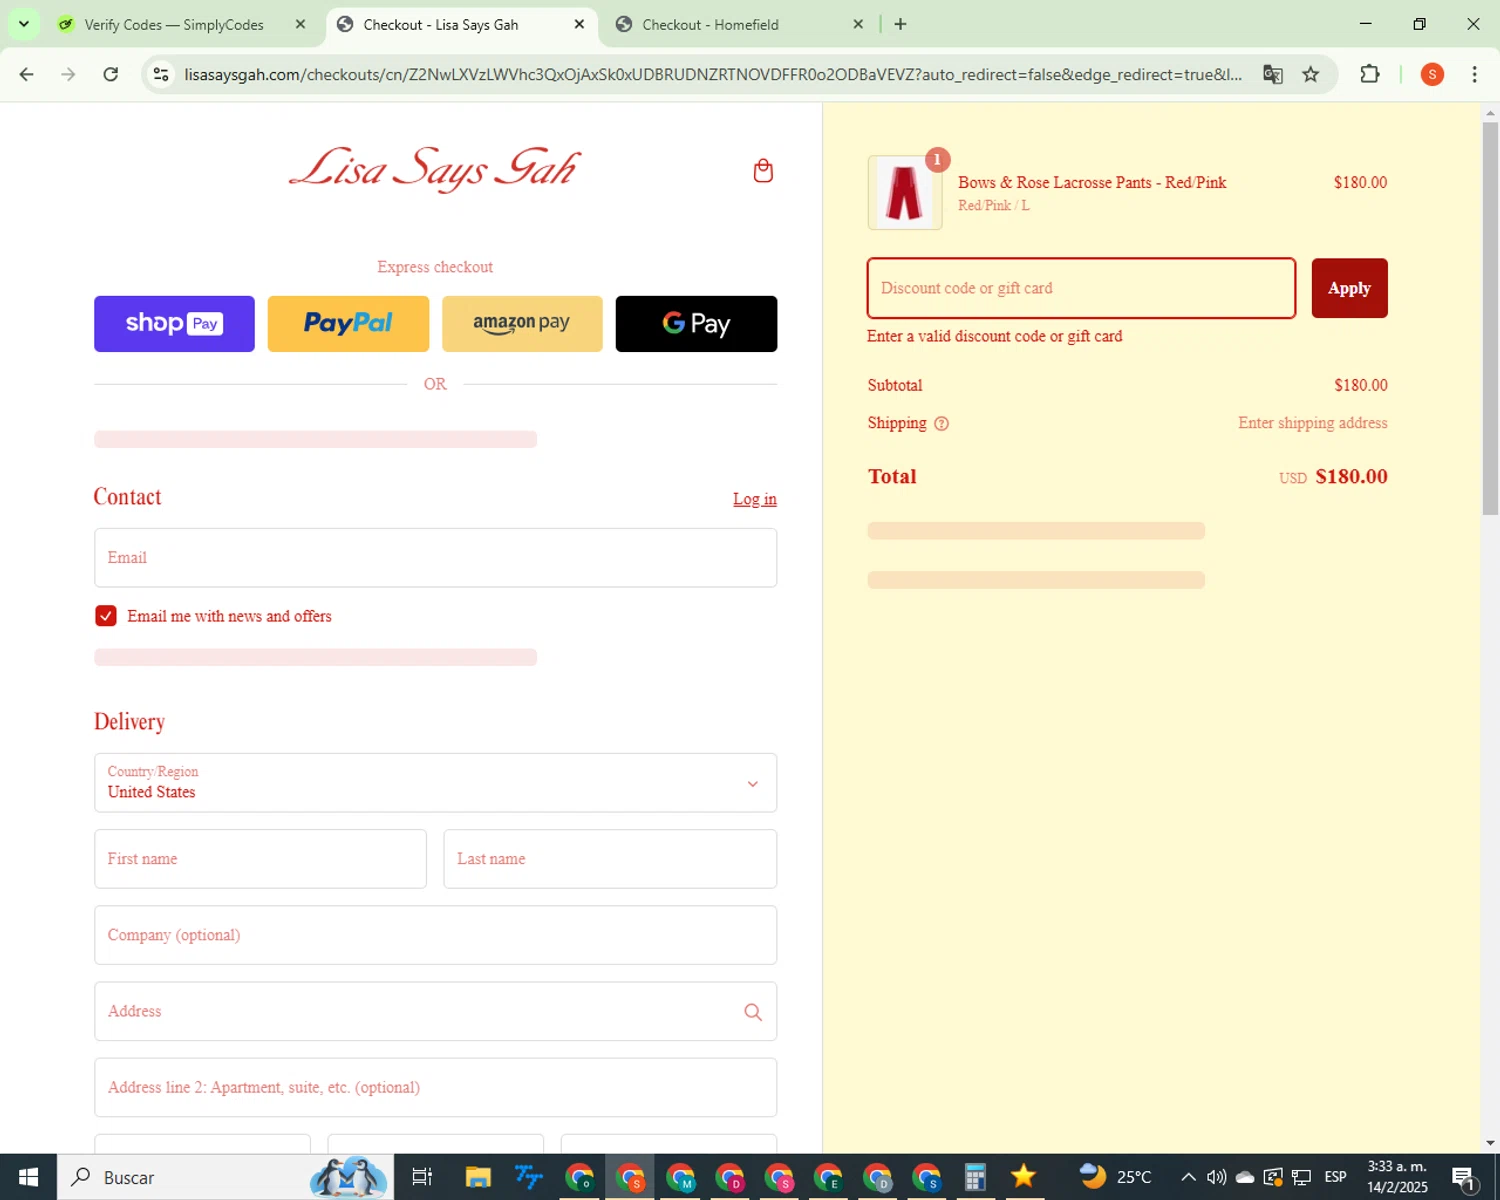
Task: Click the Last name field
Action: [610, 859]
